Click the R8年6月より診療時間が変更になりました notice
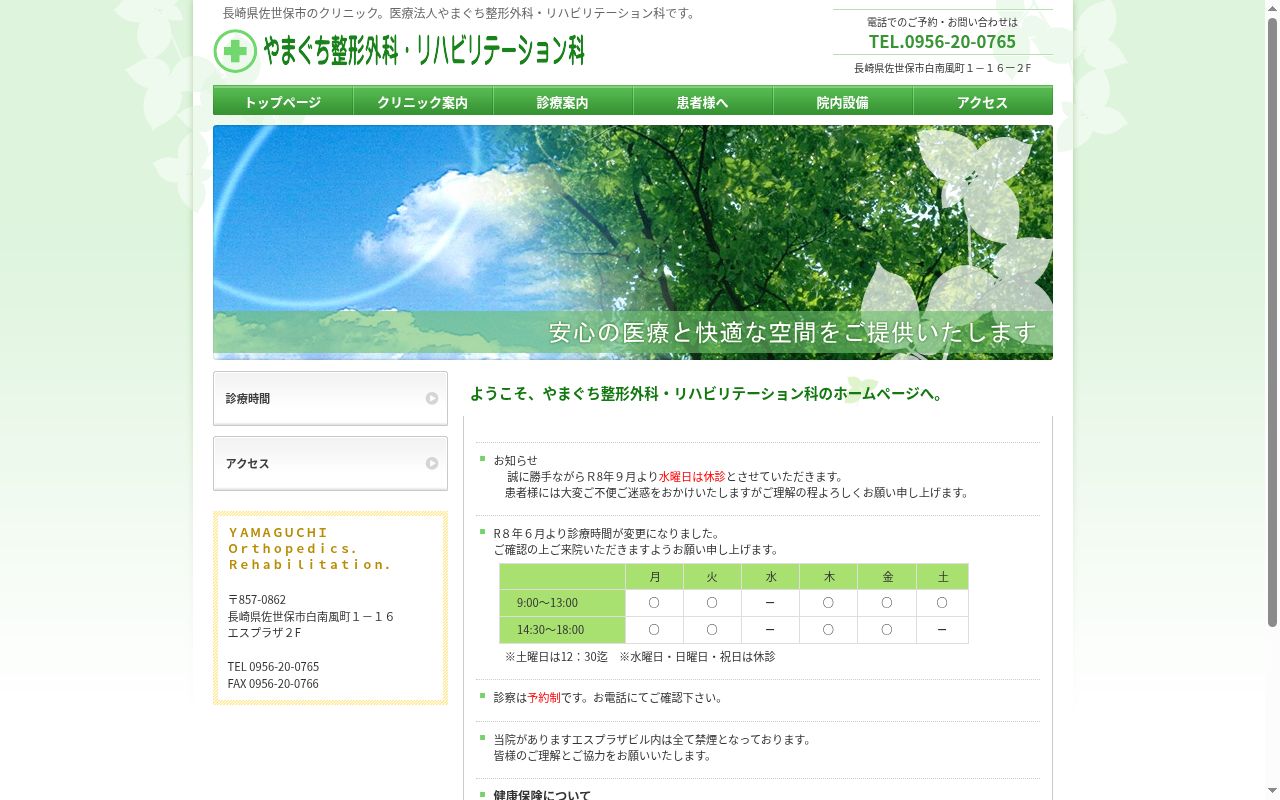 [607, 533]
